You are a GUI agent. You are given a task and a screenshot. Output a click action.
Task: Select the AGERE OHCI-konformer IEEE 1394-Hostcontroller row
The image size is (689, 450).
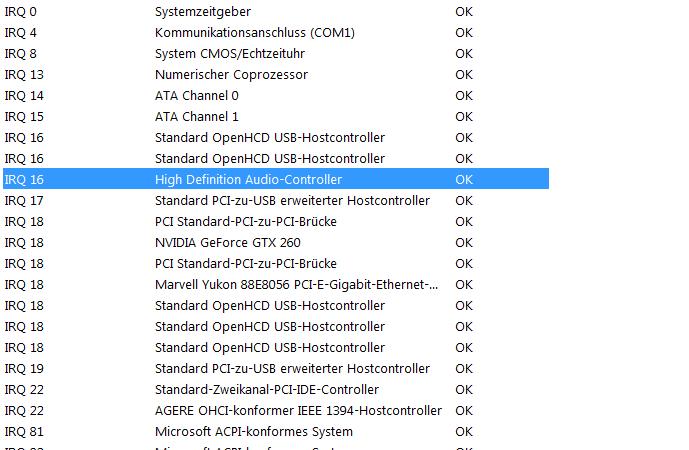[x=276, y=411]
